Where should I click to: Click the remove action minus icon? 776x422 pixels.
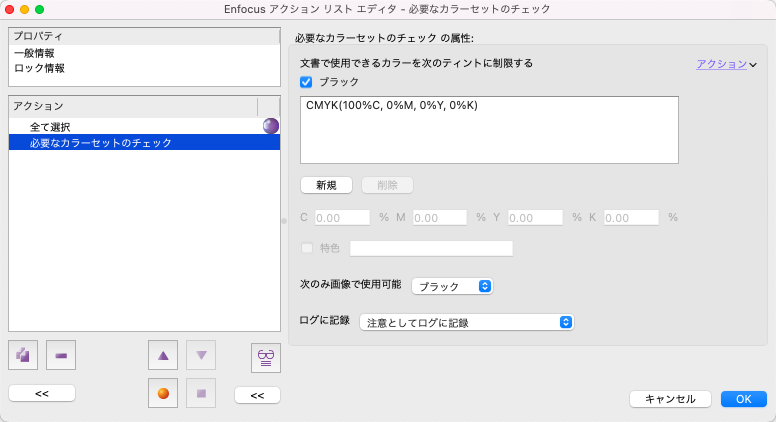tap(61, 355)
